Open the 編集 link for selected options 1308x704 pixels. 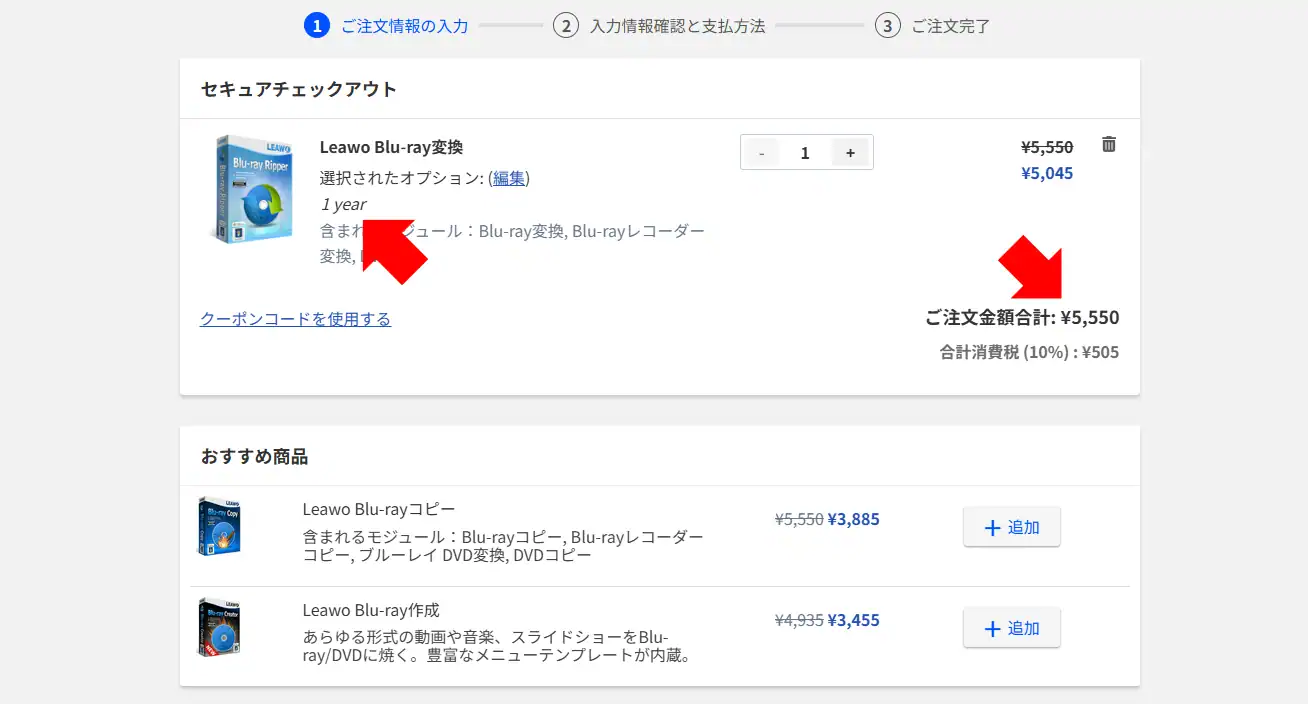pos(509,178)
